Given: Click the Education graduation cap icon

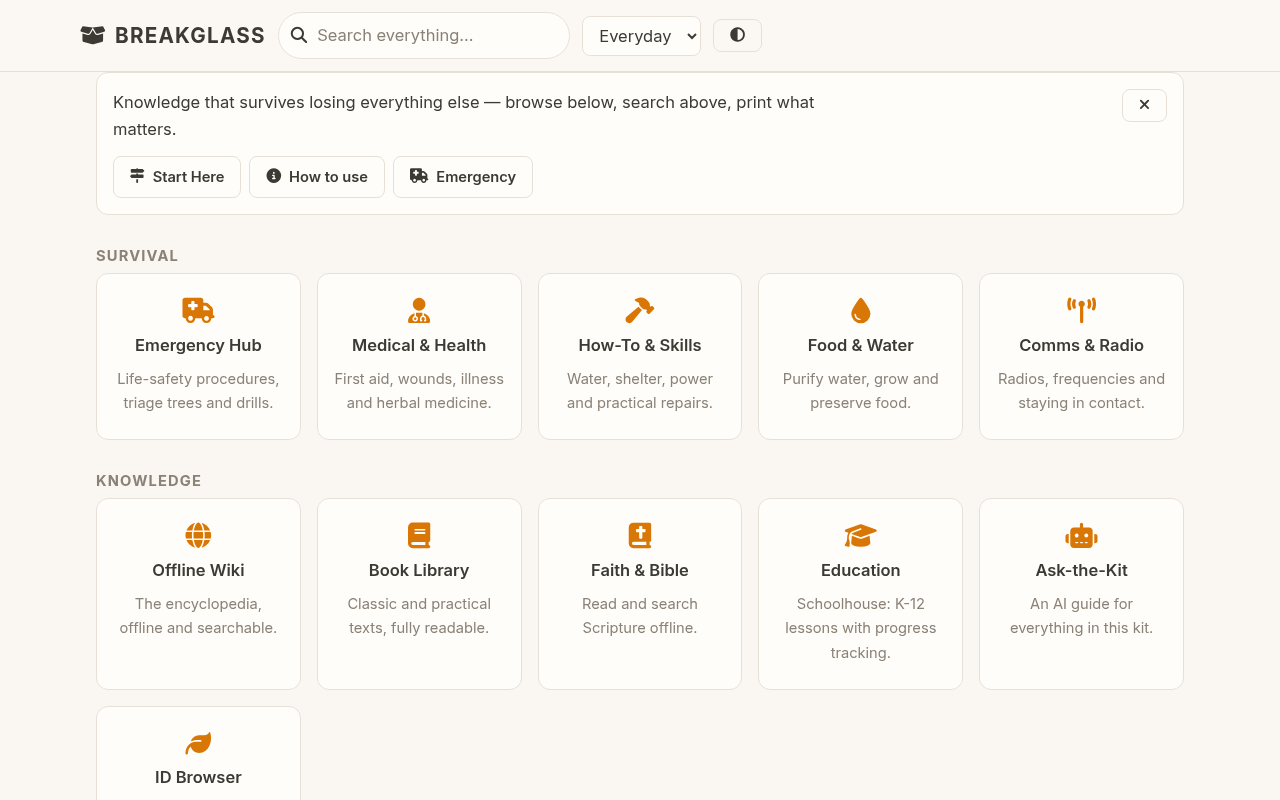Looking at the screenshot, I should [861, 535].
